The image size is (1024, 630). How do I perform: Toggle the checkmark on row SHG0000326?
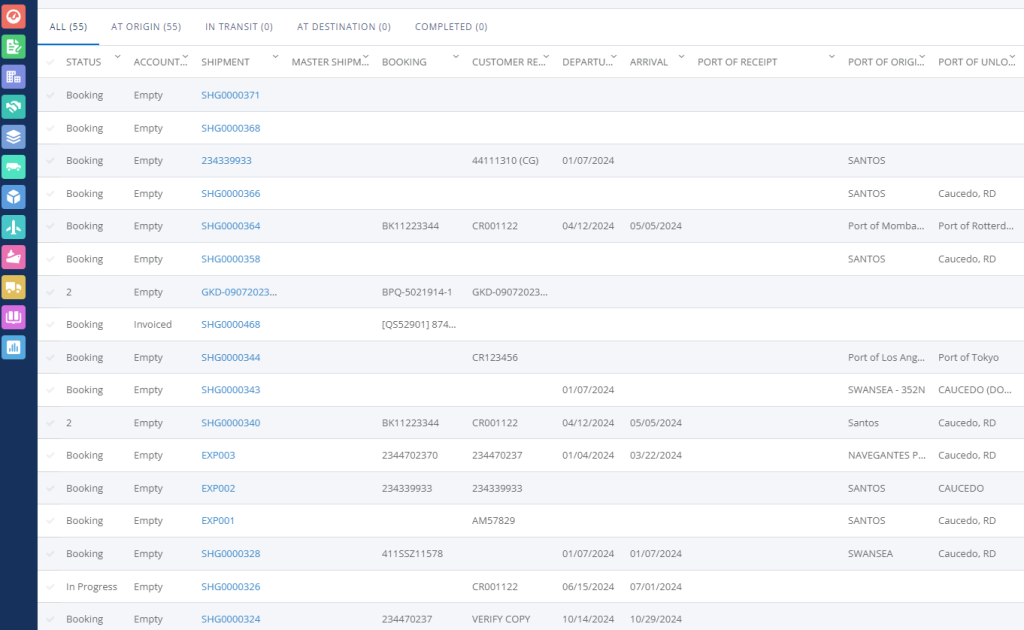coord(50,587)
